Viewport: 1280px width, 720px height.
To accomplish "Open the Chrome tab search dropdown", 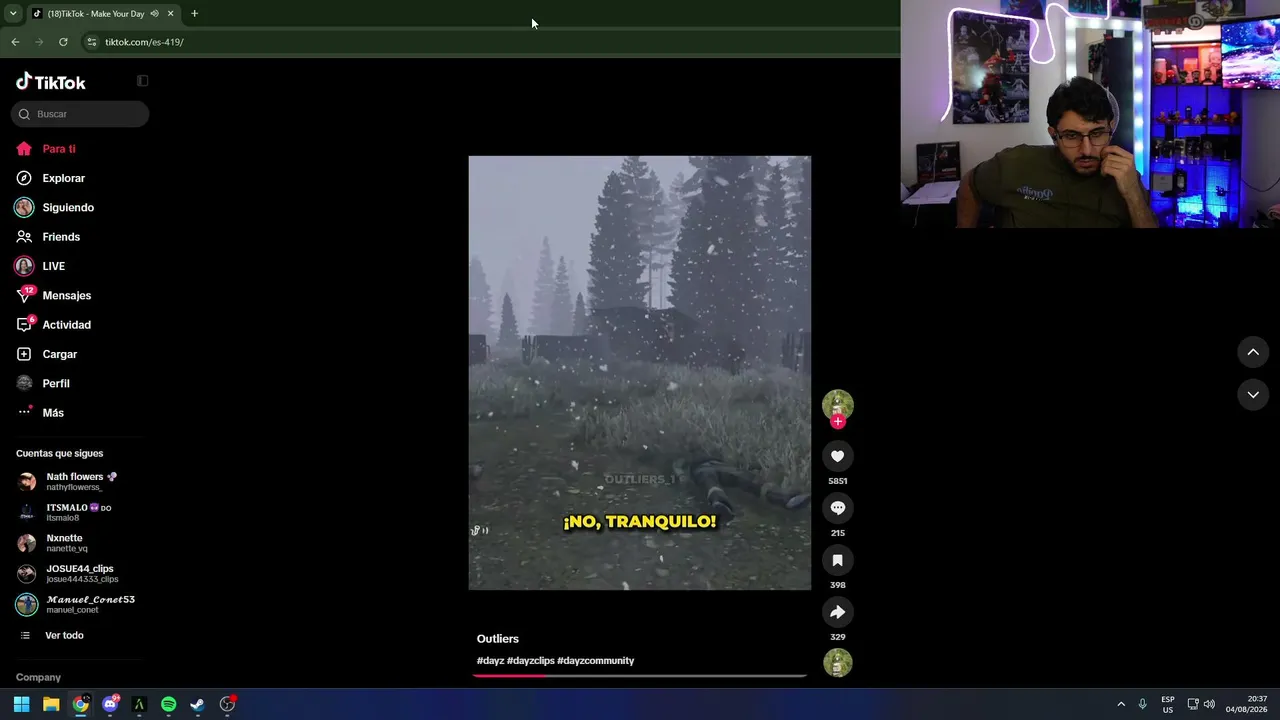I will 12,14.
